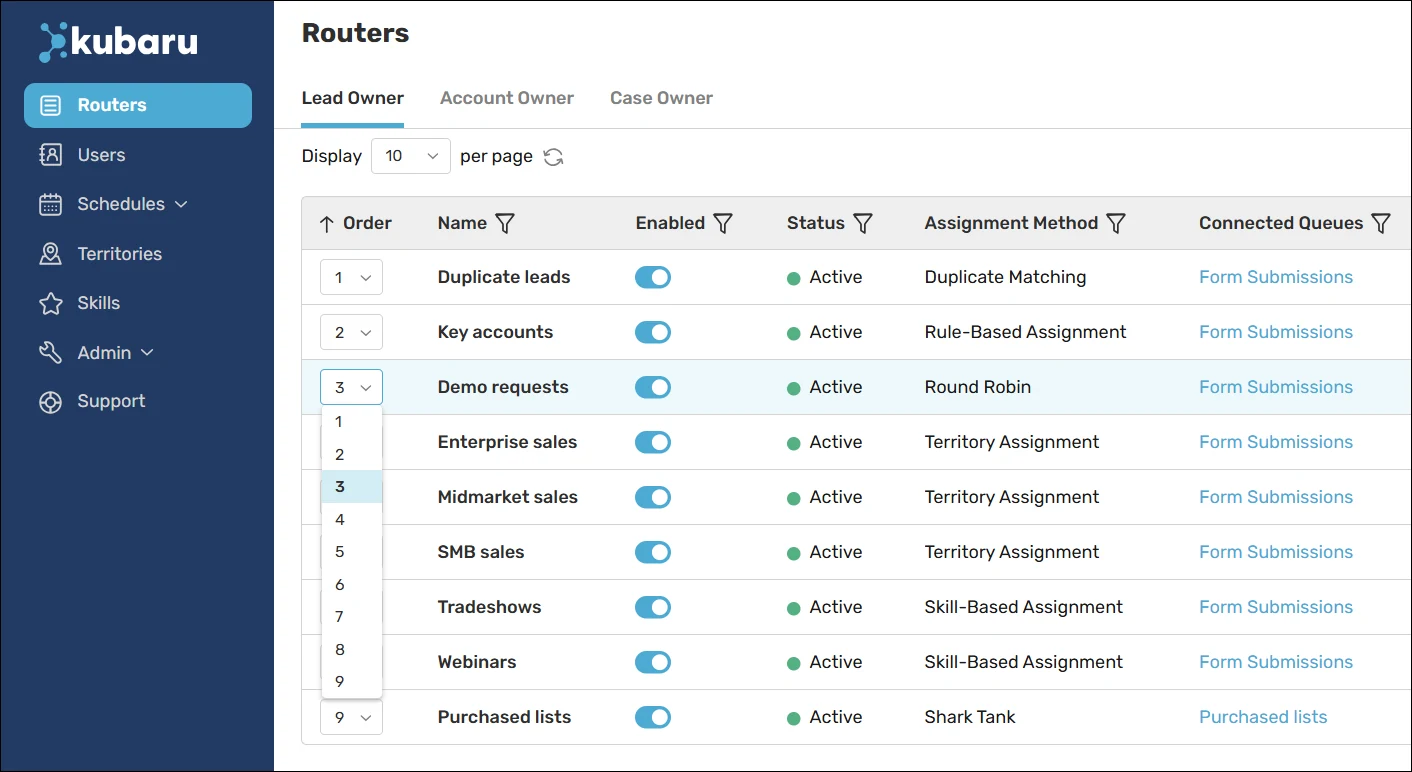
Task: Click the refresh icon next to per page
Action: (x=553, y=157)
